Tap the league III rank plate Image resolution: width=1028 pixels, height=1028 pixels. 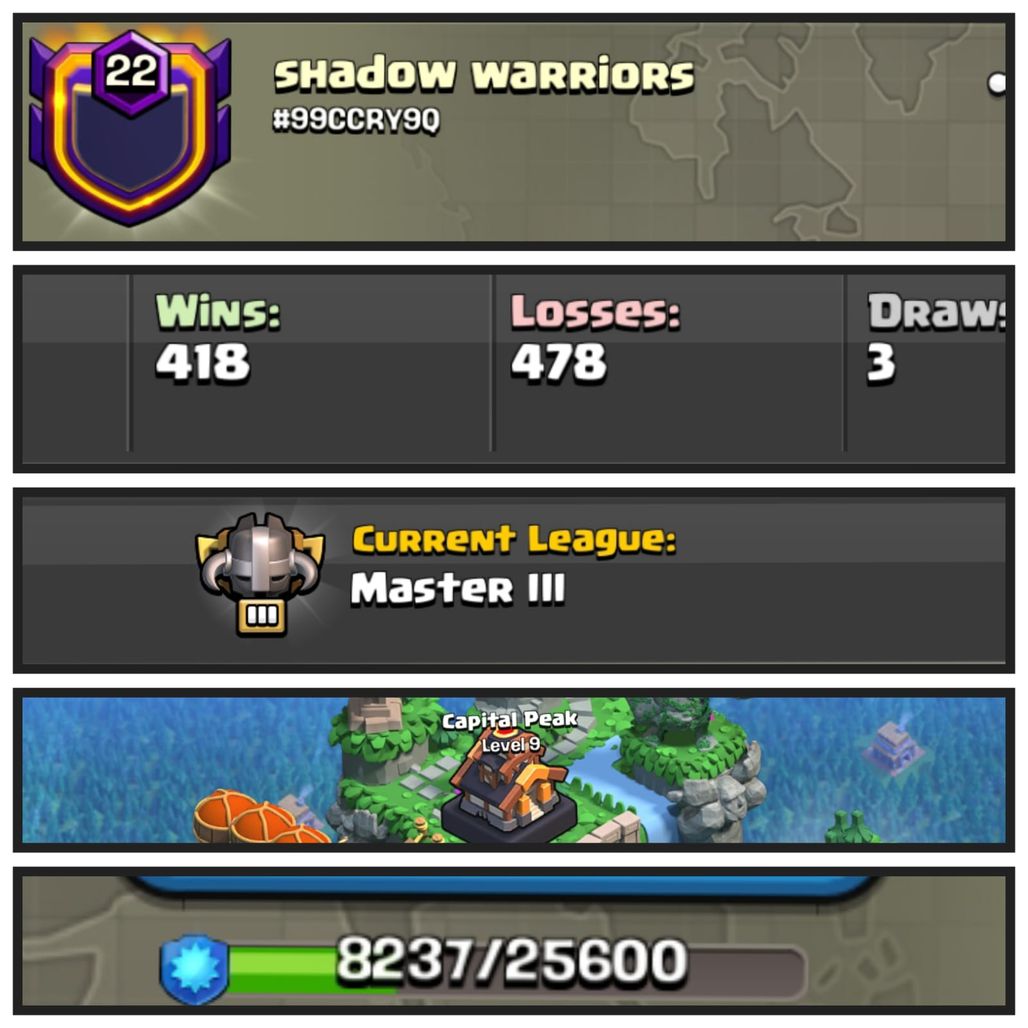click(262, 616)
